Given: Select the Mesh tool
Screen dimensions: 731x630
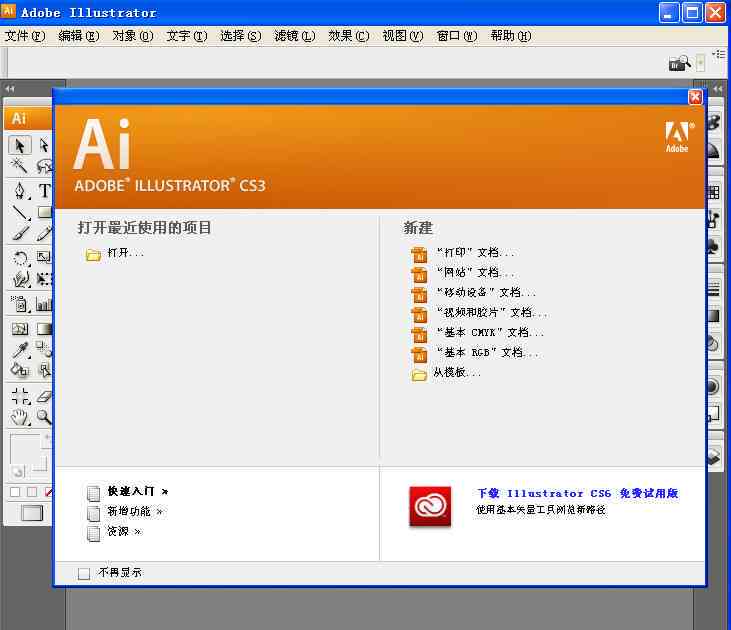Looking at the screenshot, I should (20, 329).
